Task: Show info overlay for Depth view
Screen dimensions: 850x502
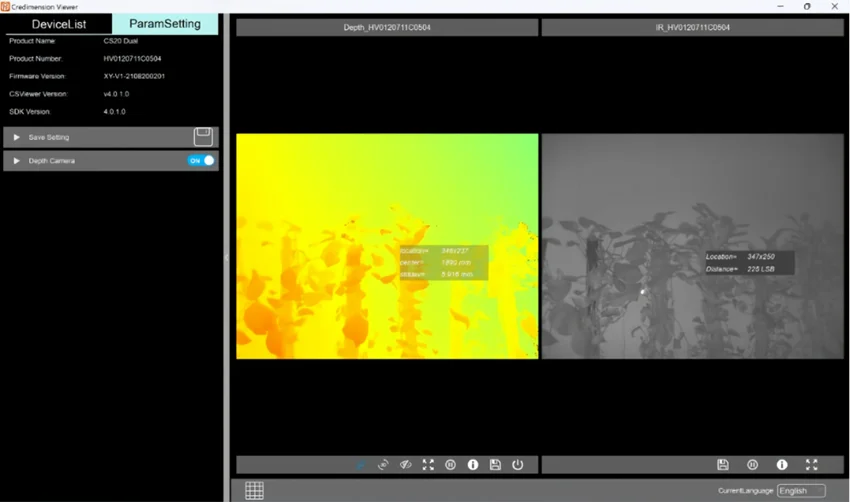Action: (473, 465)
